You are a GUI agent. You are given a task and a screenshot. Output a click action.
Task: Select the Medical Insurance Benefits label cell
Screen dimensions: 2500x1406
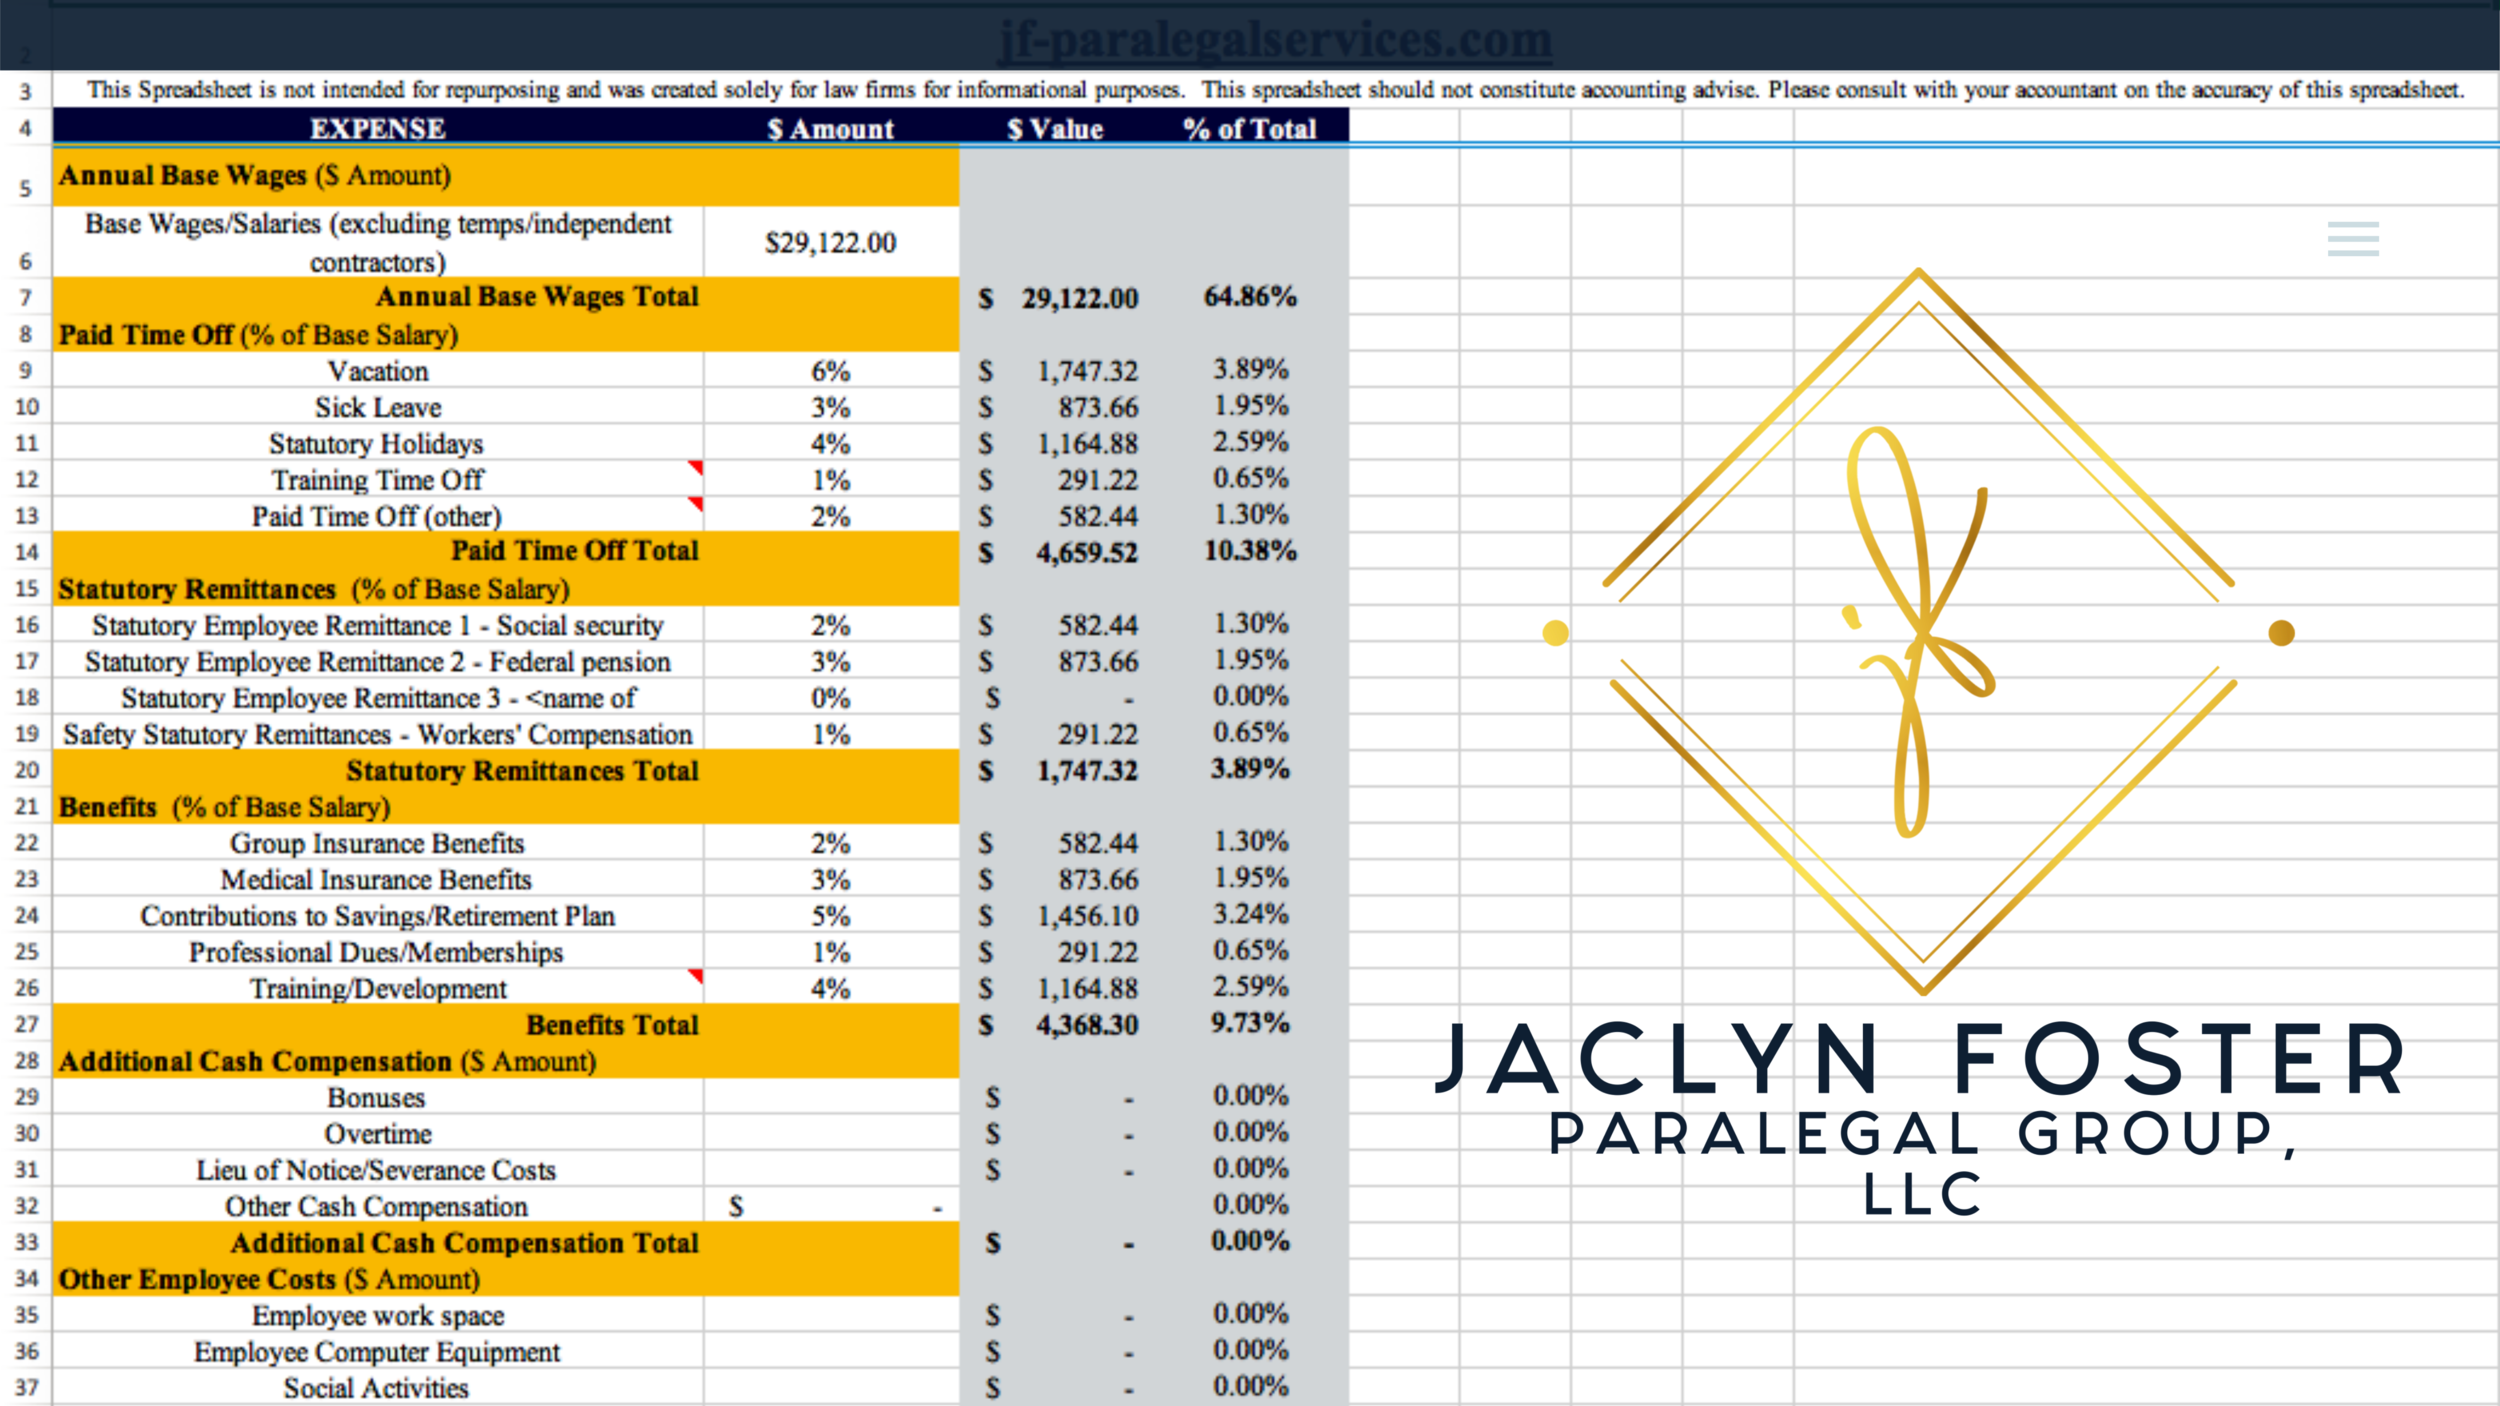(378, 879)
